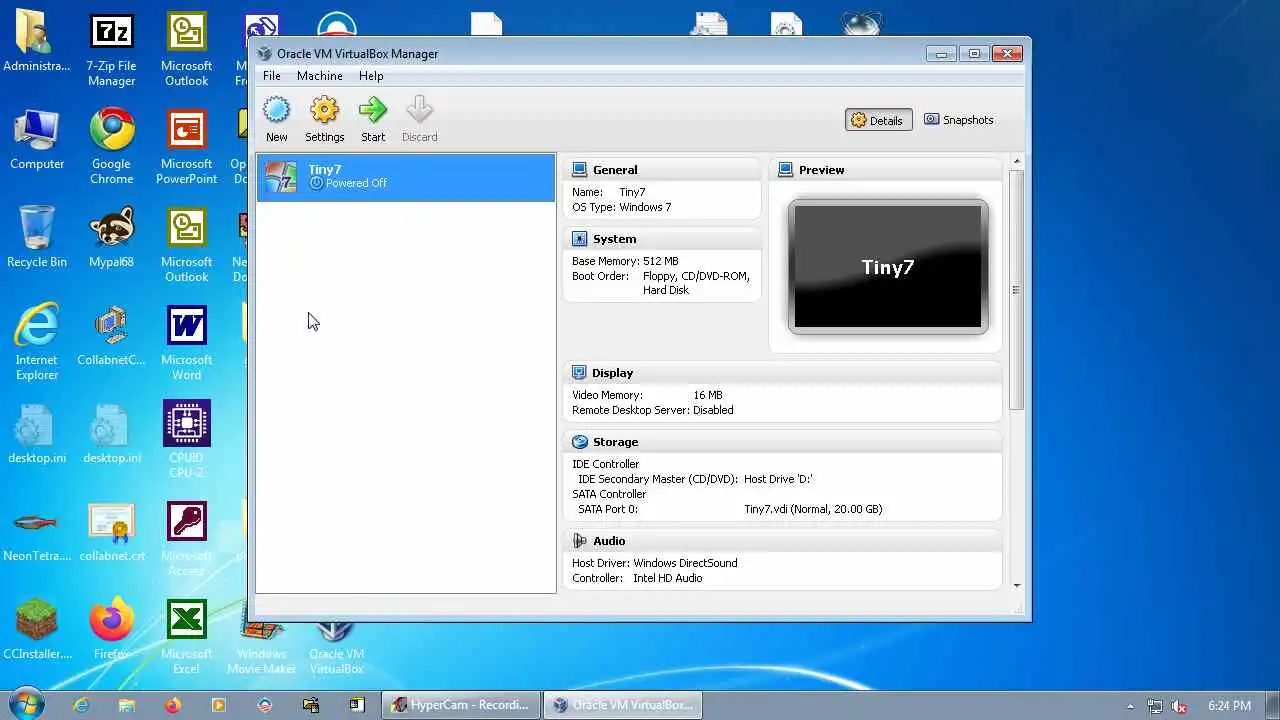
Task: Click the Base Memory 512 MB value
Action: click(661, 261)
